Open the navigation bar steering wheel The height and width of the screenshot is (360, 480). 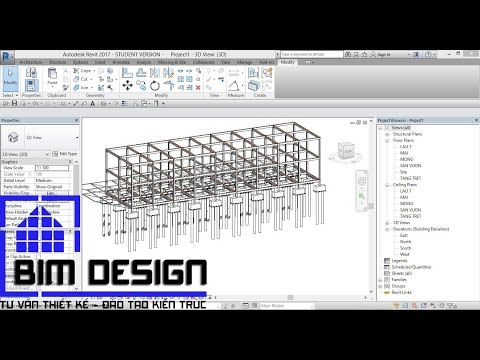click(x=362, y=182)
